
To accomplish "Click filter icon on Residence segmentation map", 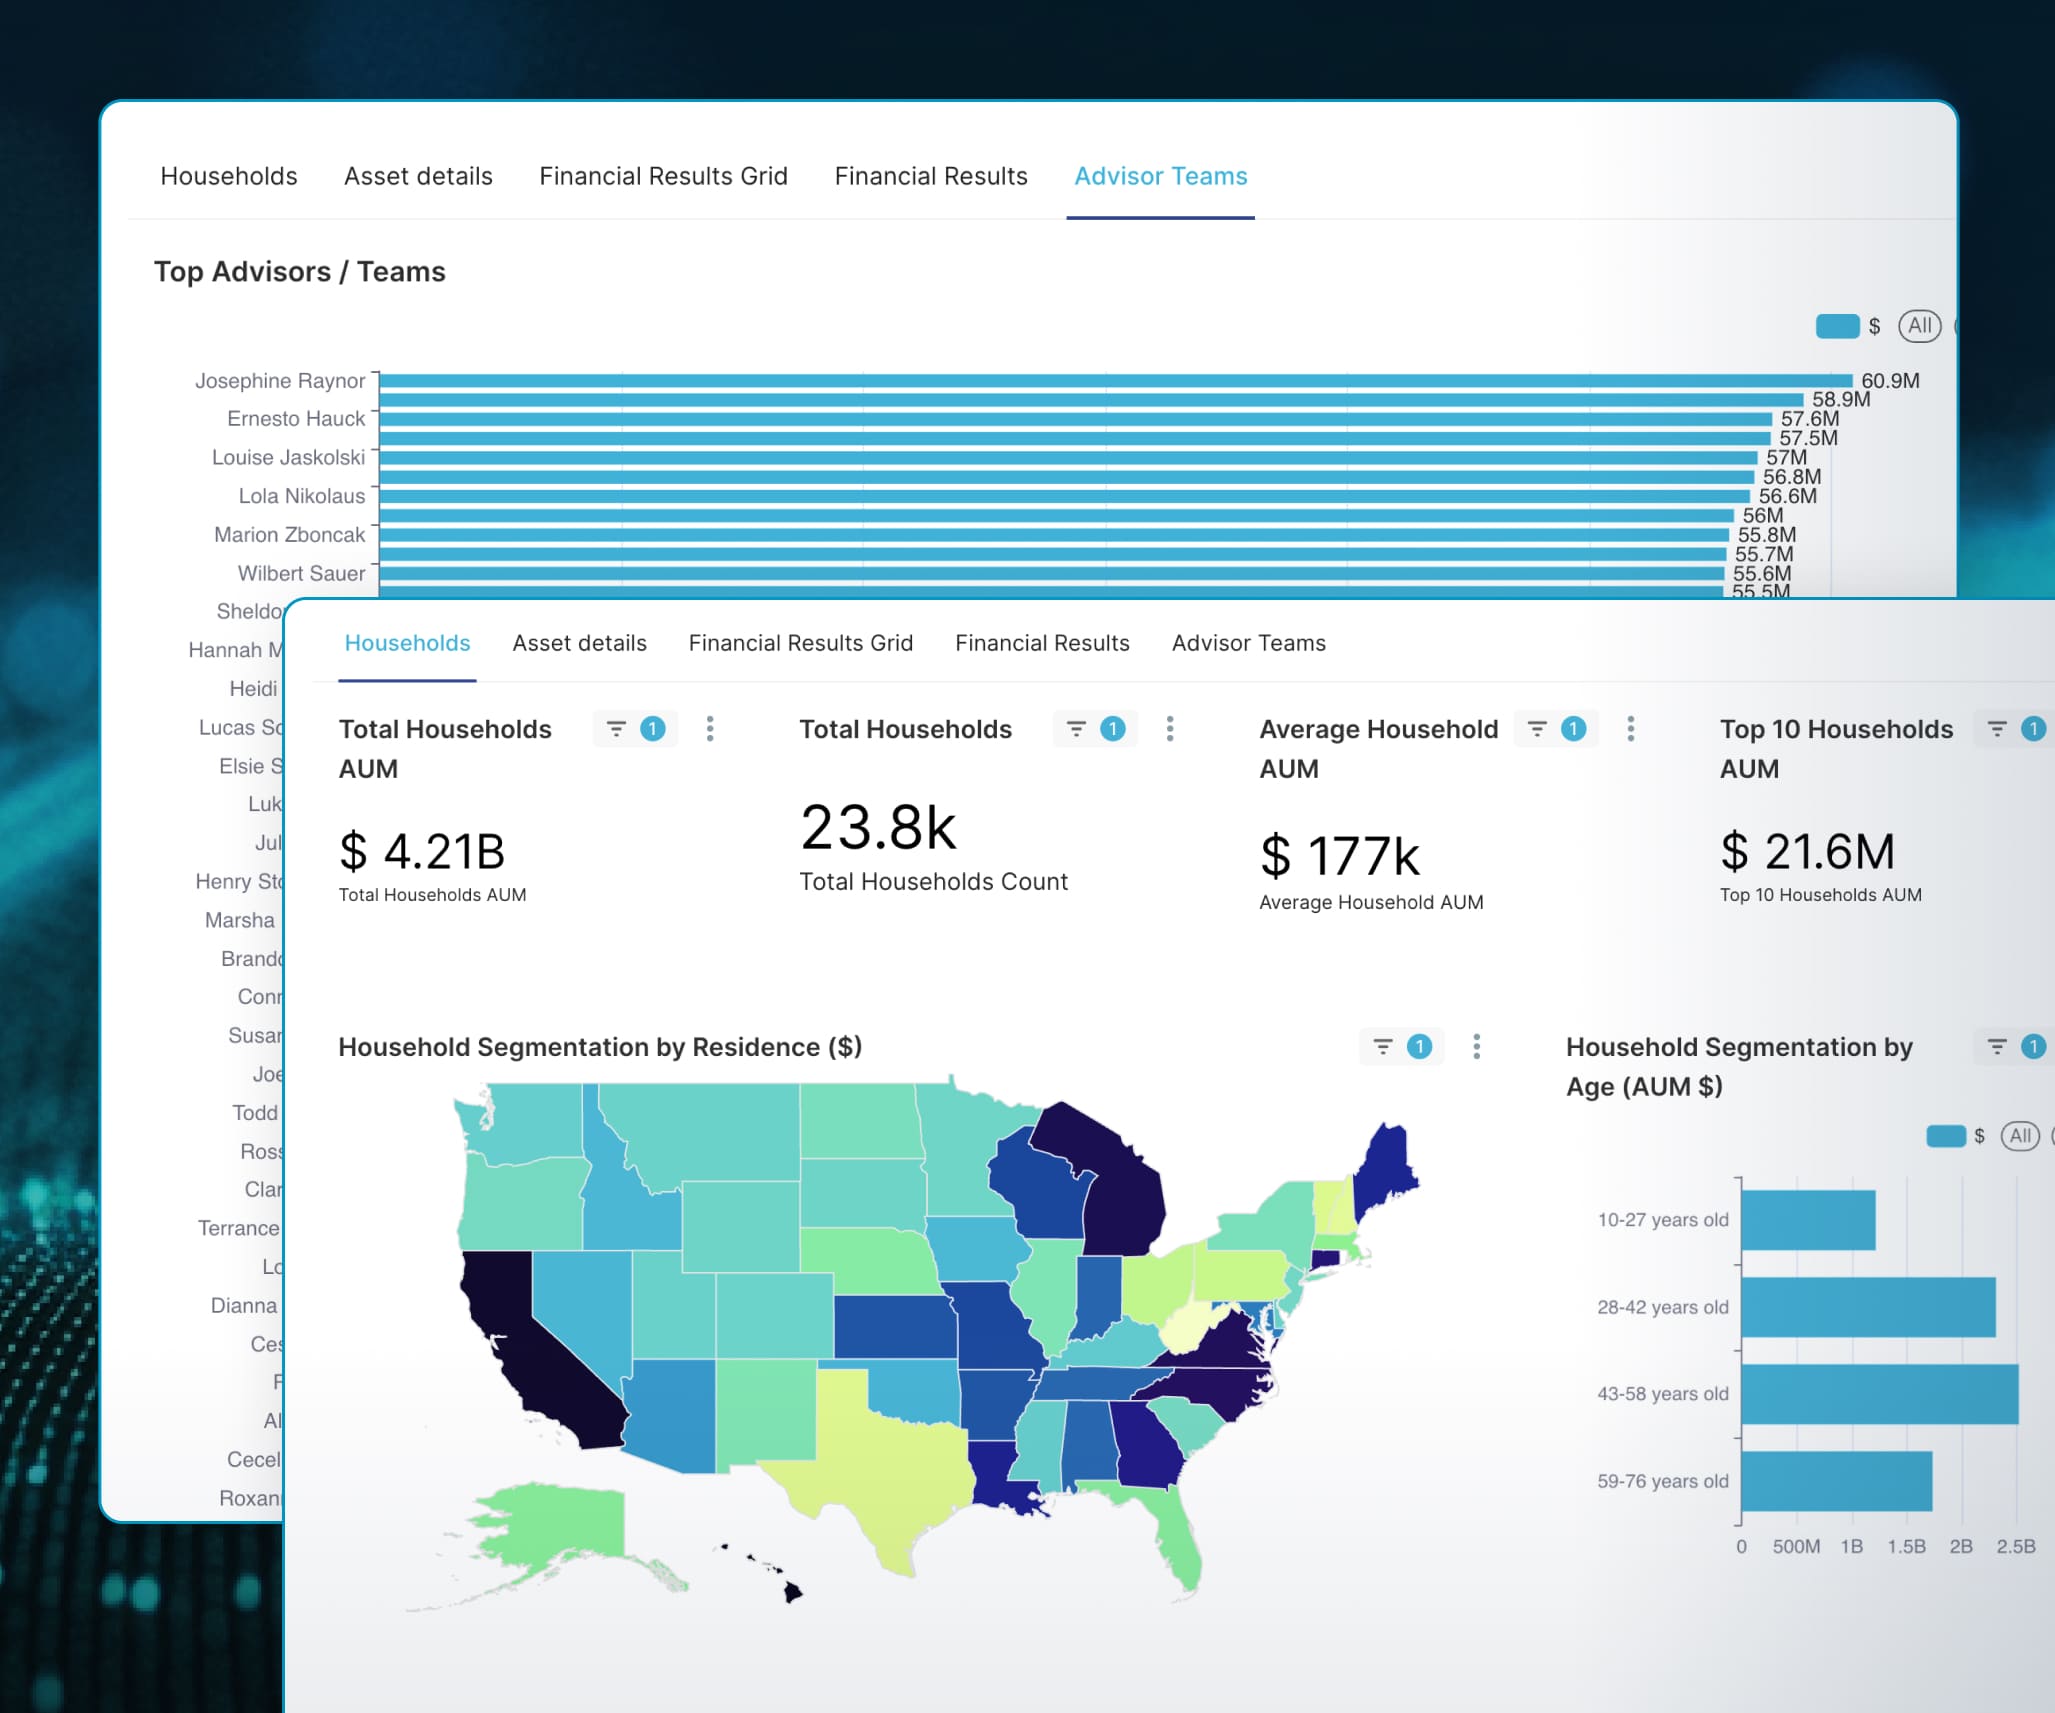I will tap(1383, 1046).
